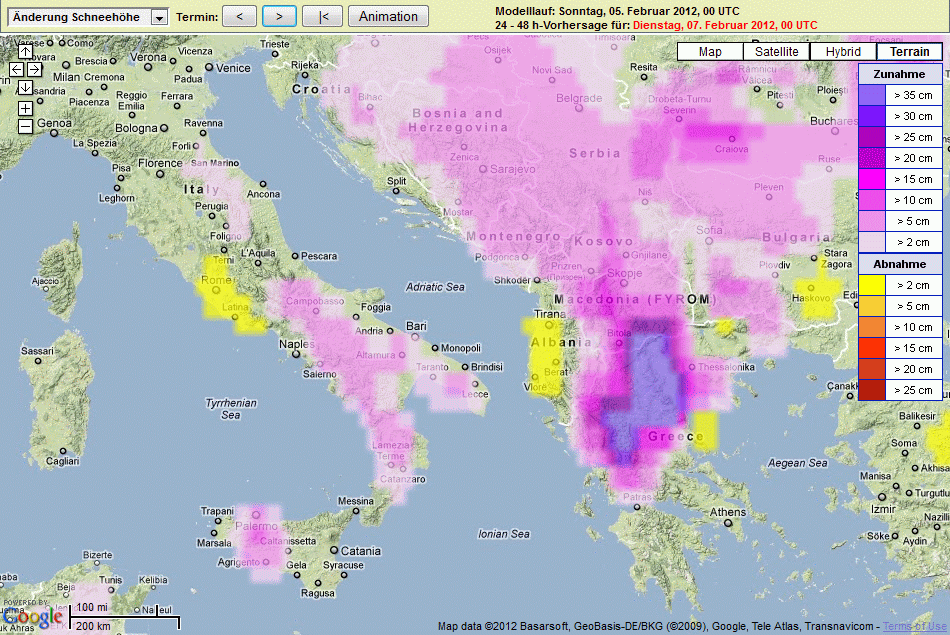Viewport: 950px width, 635px height.
Task: Start the Animation playback
Action: [389, 16]
